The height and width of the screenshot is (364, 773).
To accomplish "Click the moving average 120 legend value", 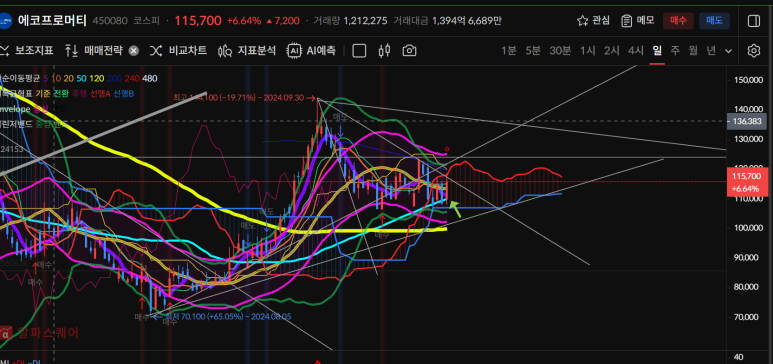I will (96, 78).
